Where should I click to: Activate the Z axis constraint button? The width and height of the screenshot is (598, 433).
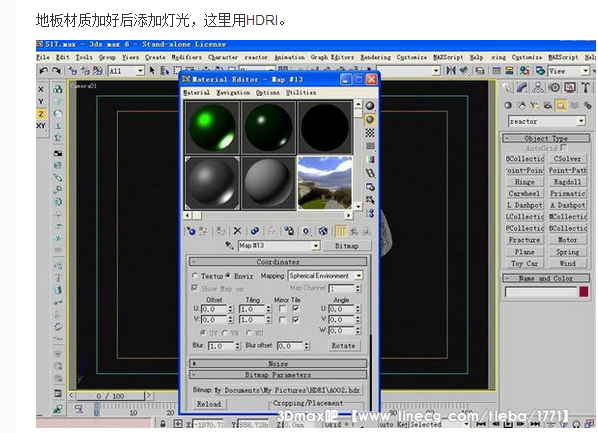pos(41,114)
